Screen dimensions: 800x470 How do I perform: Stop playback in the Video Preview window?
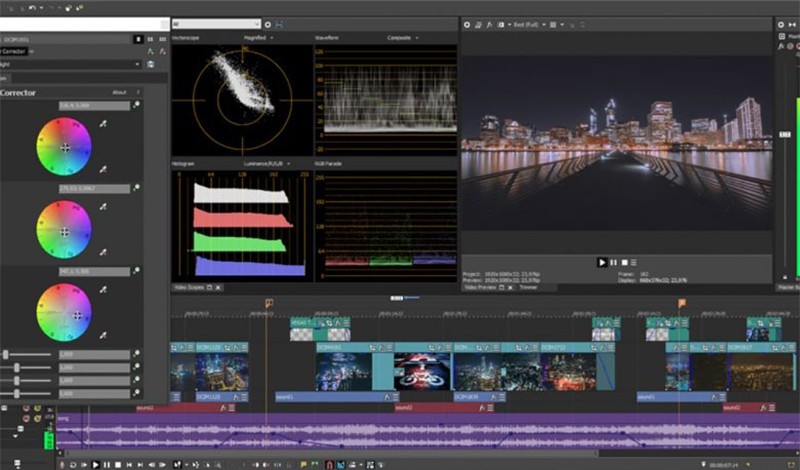(x=625, y=262)
